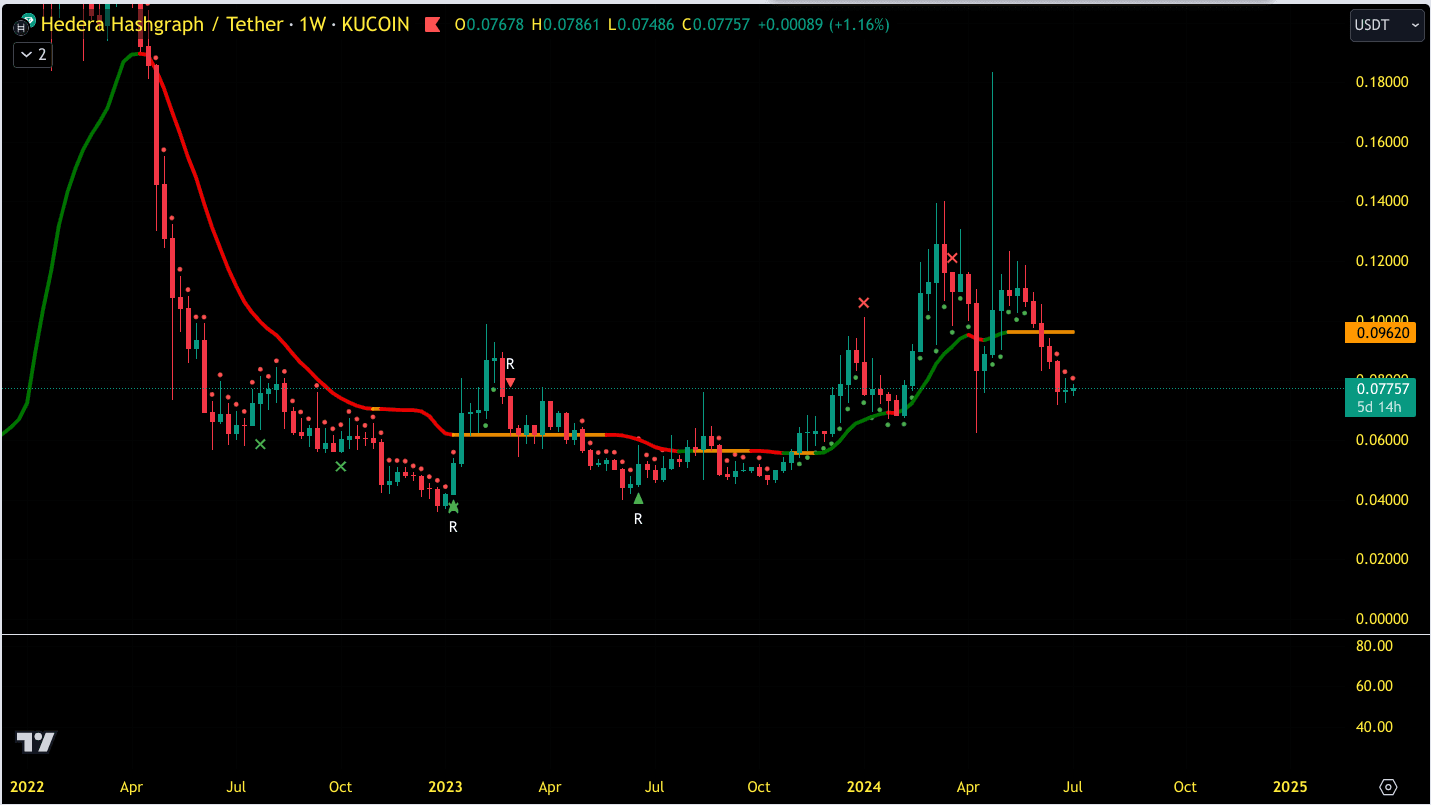Click the current price label 0.07757
The image size is (1431, 805).
point(1381,388)
